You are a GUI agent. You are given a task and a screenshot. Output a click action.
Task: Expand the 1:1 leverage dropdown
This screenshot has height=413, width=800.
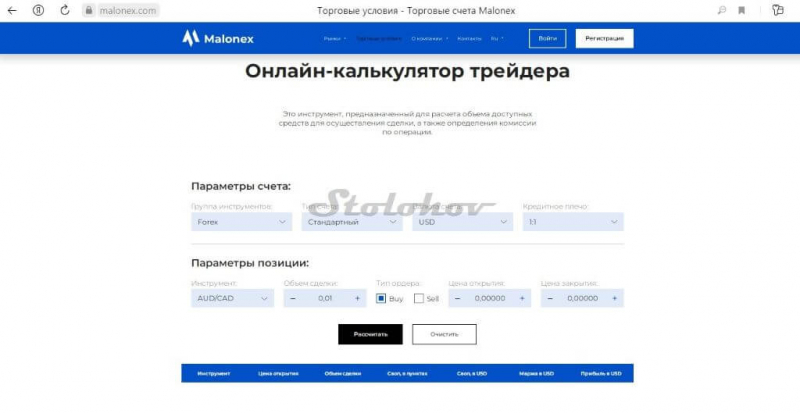(x=573, y=222)
